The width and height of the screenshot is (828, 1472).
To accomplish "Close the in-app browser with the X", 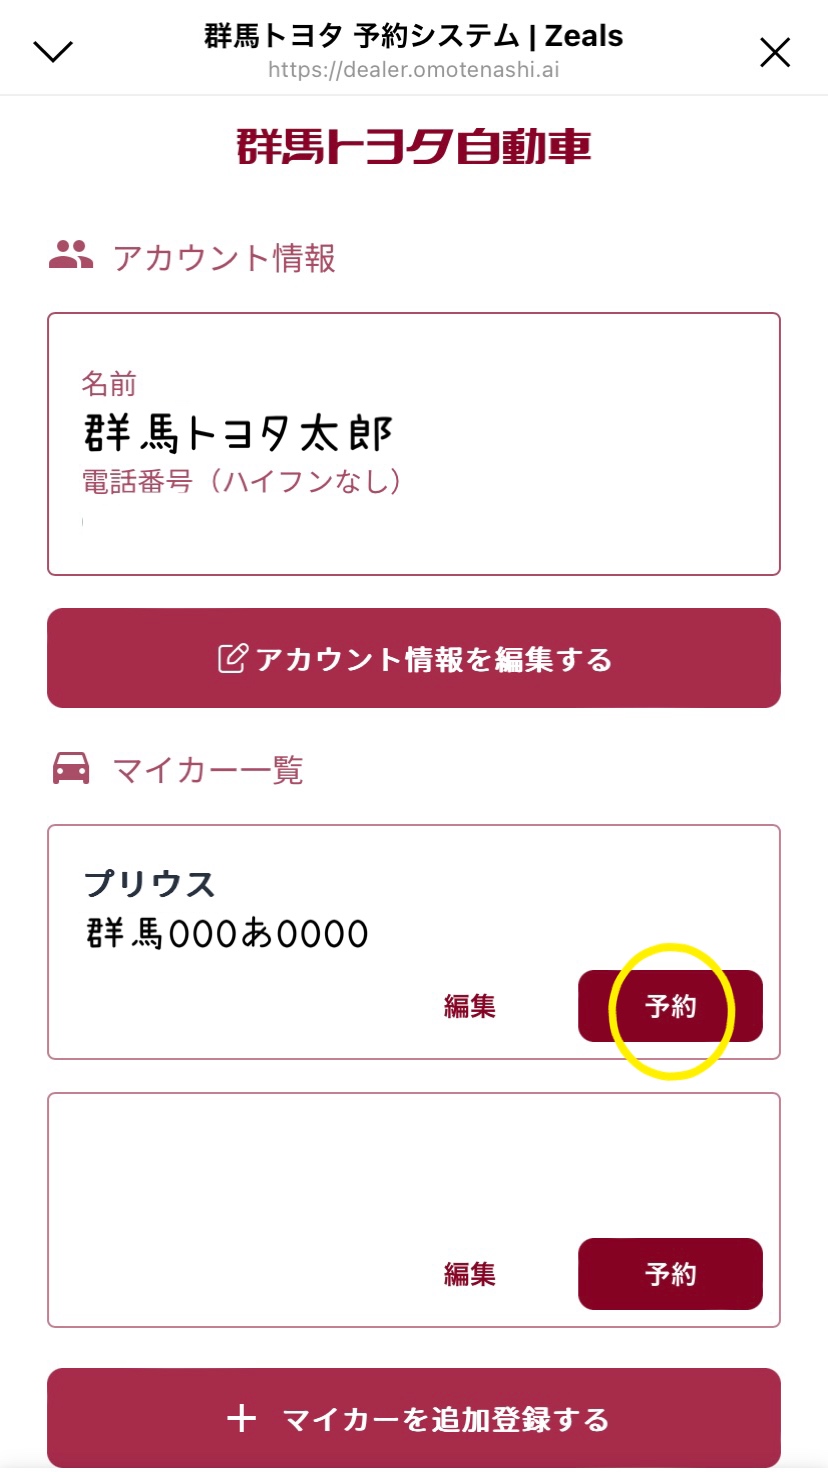I will click(775, 52).
